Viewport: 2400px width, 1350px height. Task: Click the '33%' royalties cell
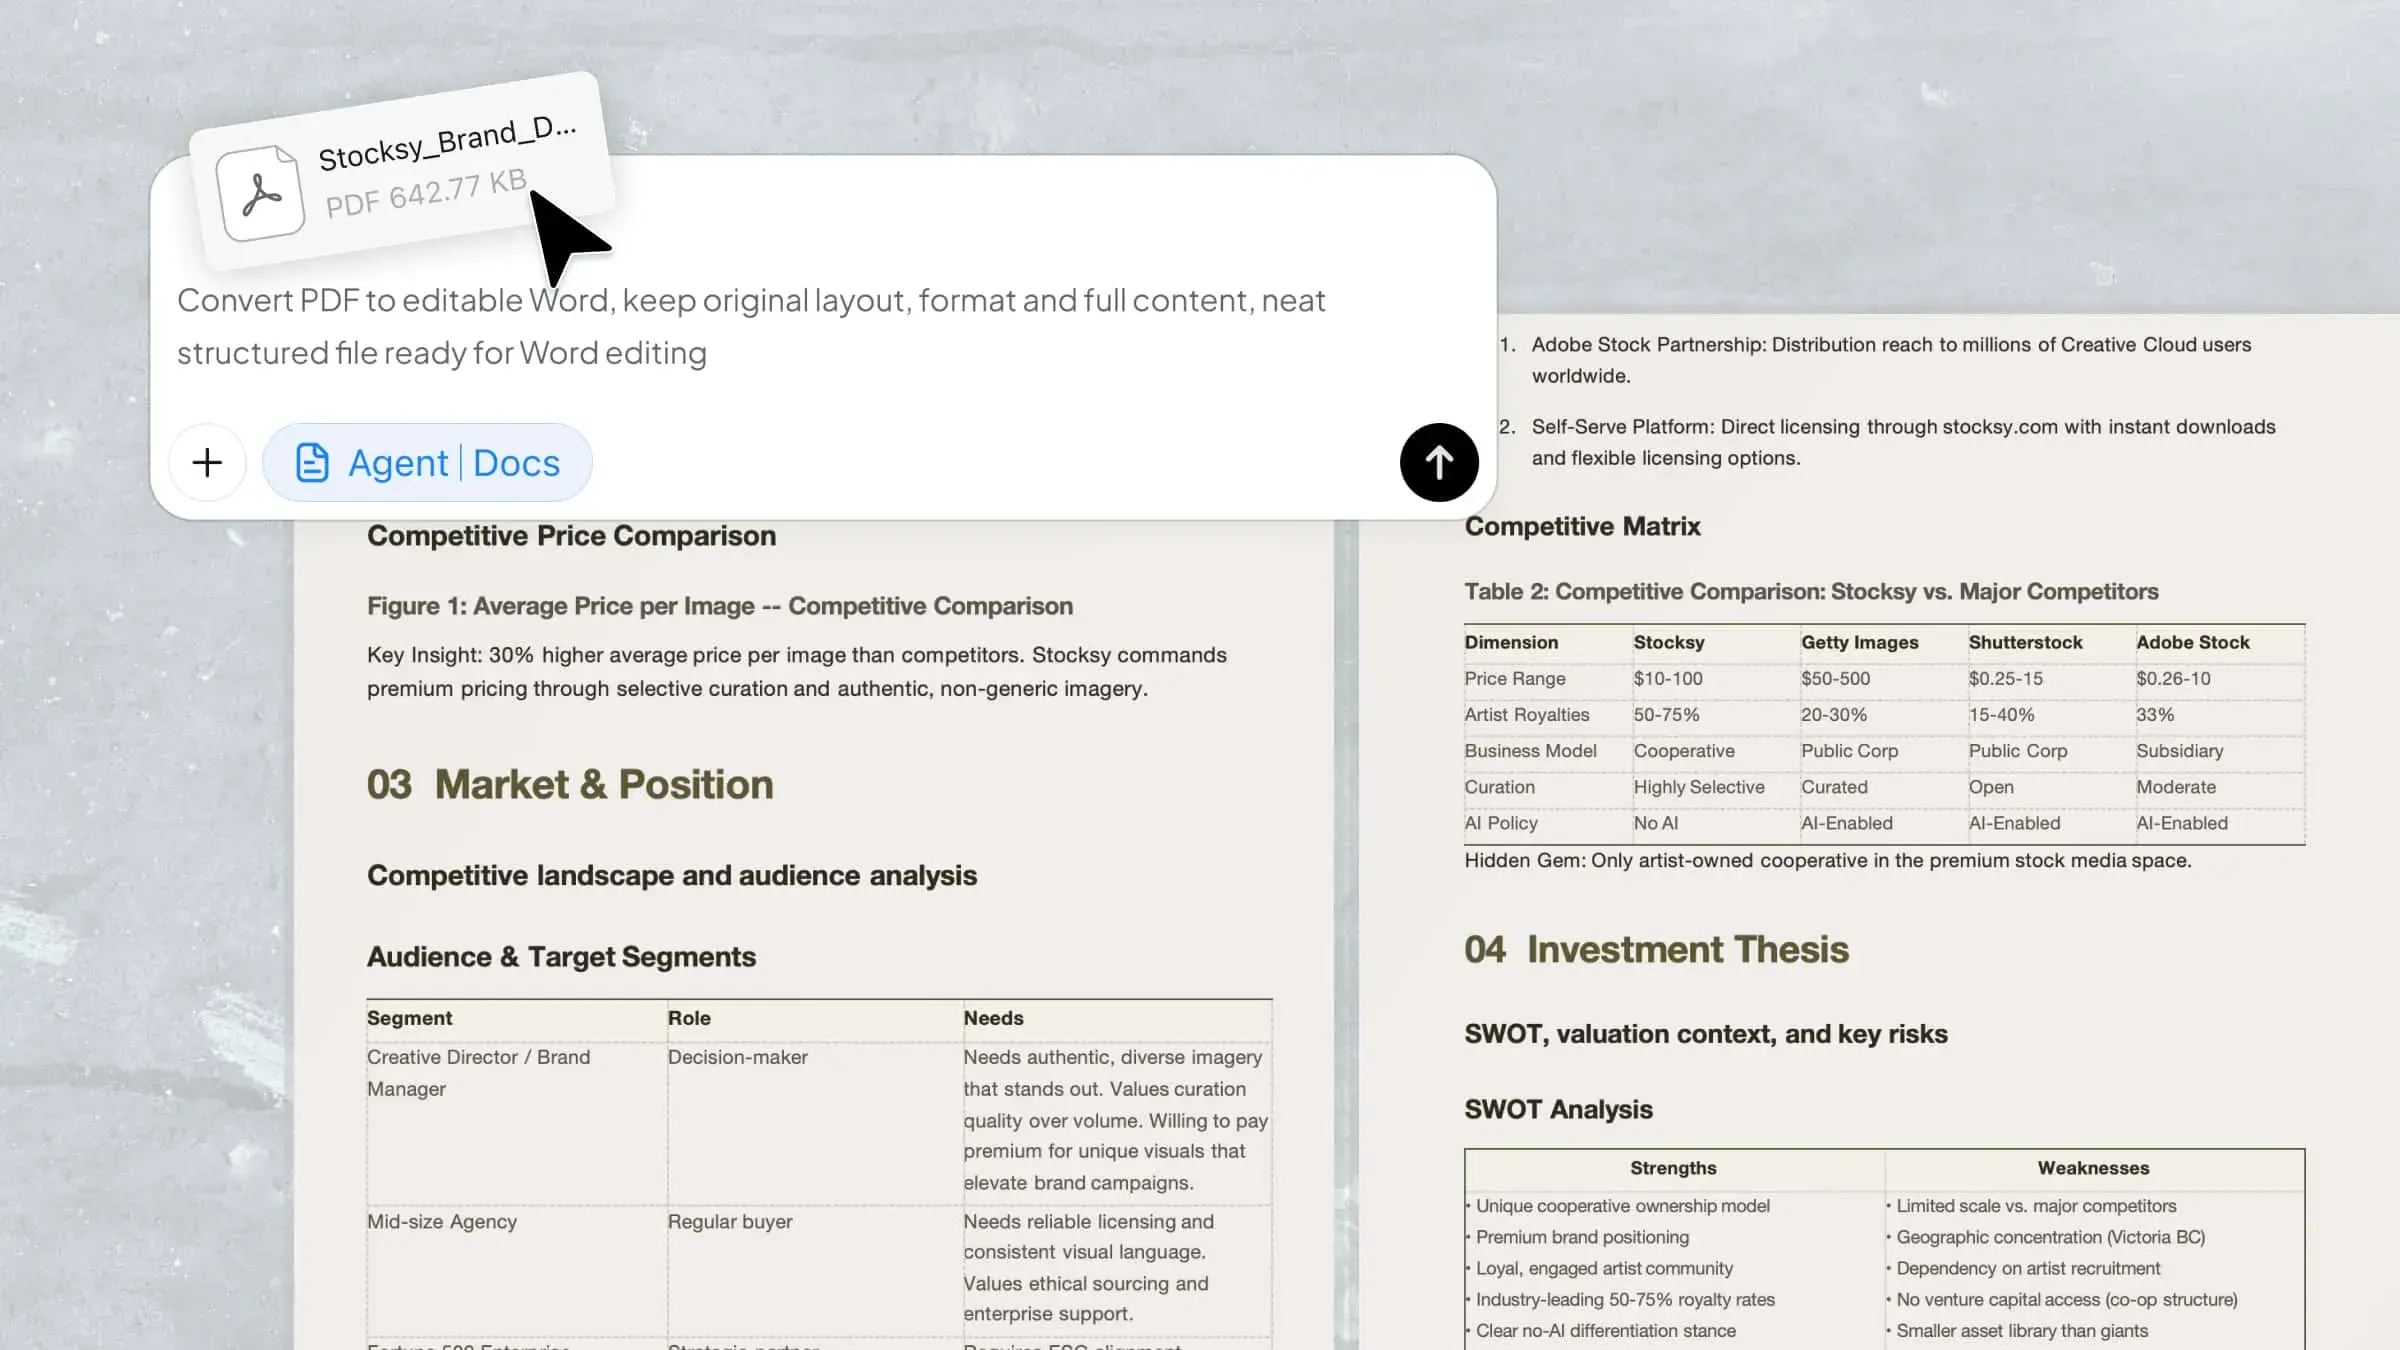click(2155, 714)
